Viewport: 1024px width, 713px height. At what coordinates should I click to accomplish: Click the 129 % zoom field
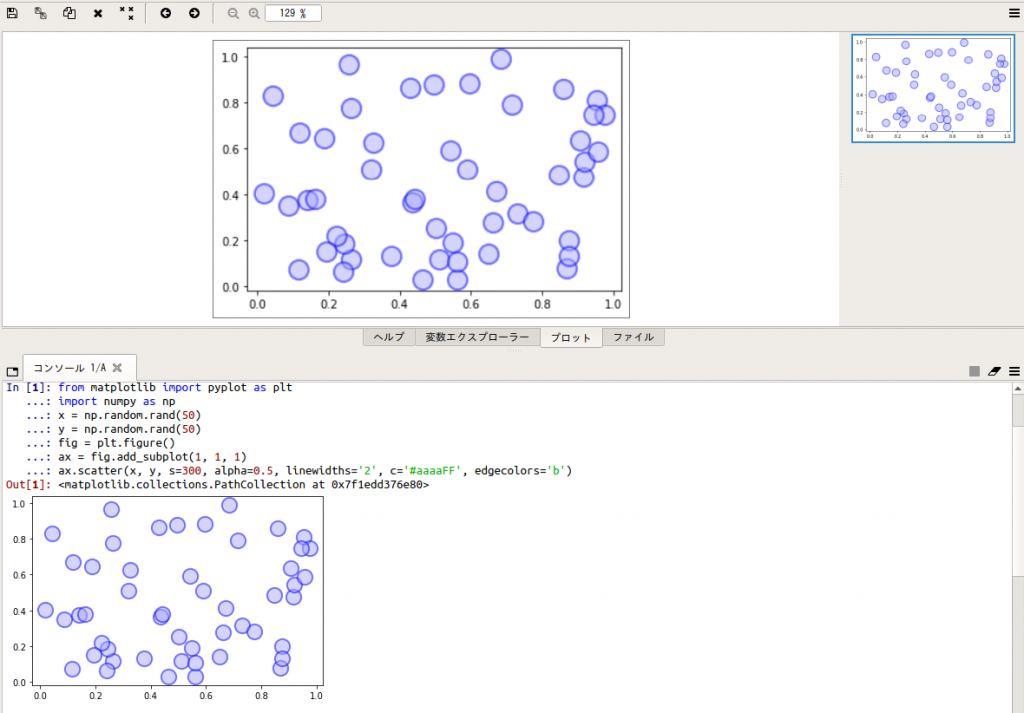point(293,13)
